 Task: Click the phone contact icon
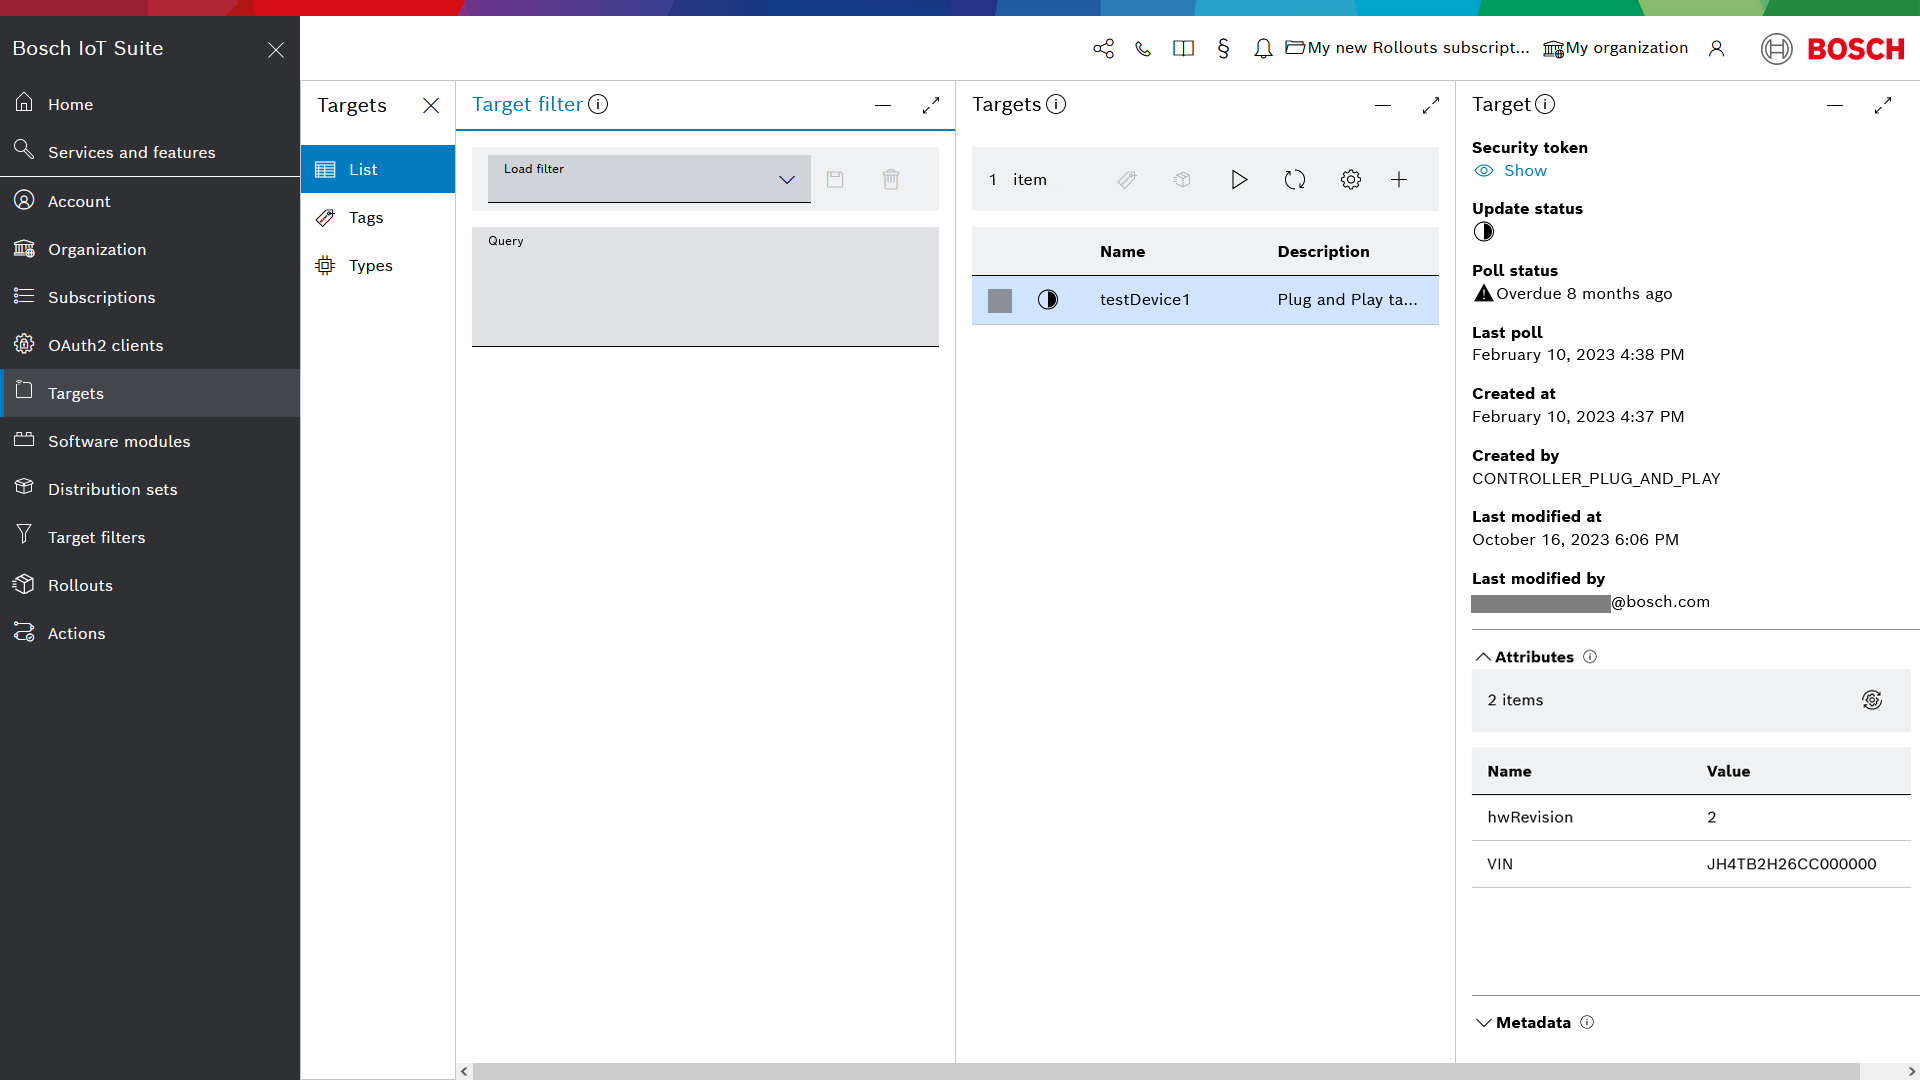point(1143,49)
